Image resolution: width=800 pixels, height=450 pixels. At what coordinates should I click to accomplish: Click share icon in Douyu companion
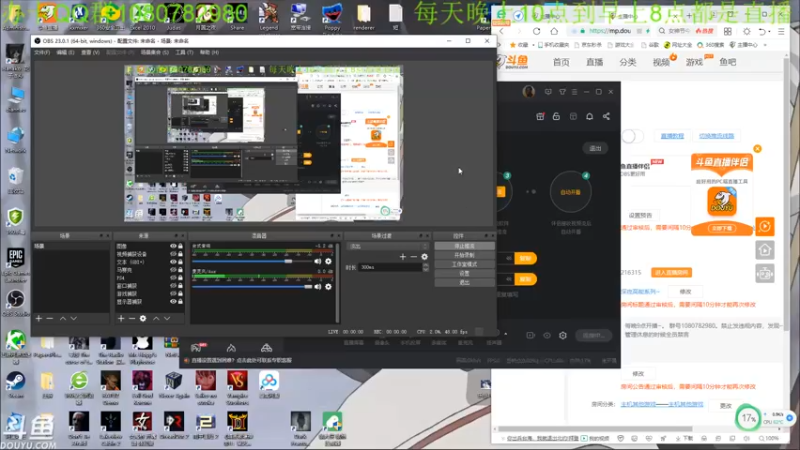click(606, 116)
